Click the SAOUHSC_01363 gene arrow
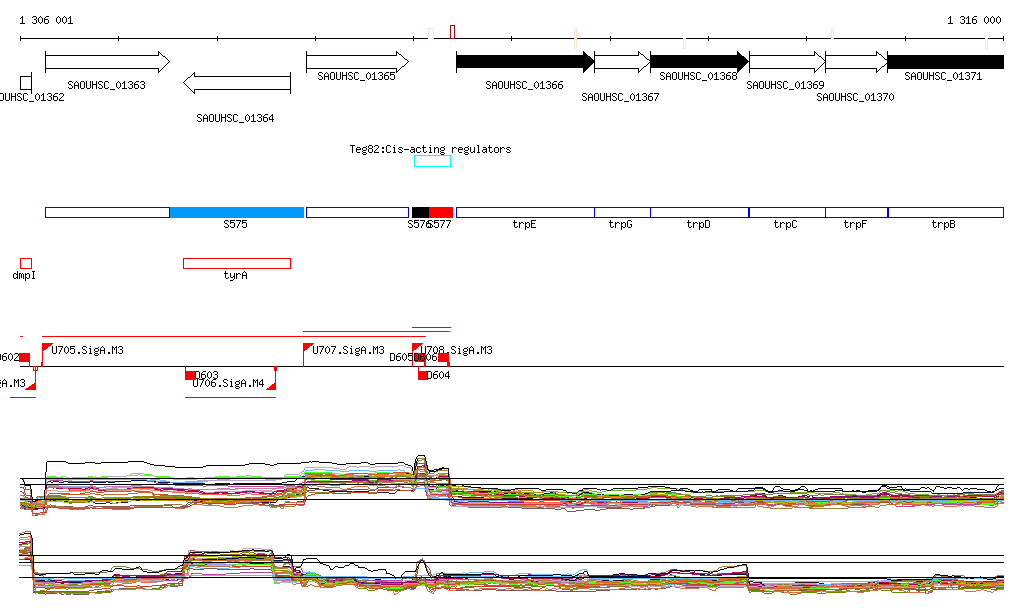Screen dimensions: 1024x611 (106, 62)
